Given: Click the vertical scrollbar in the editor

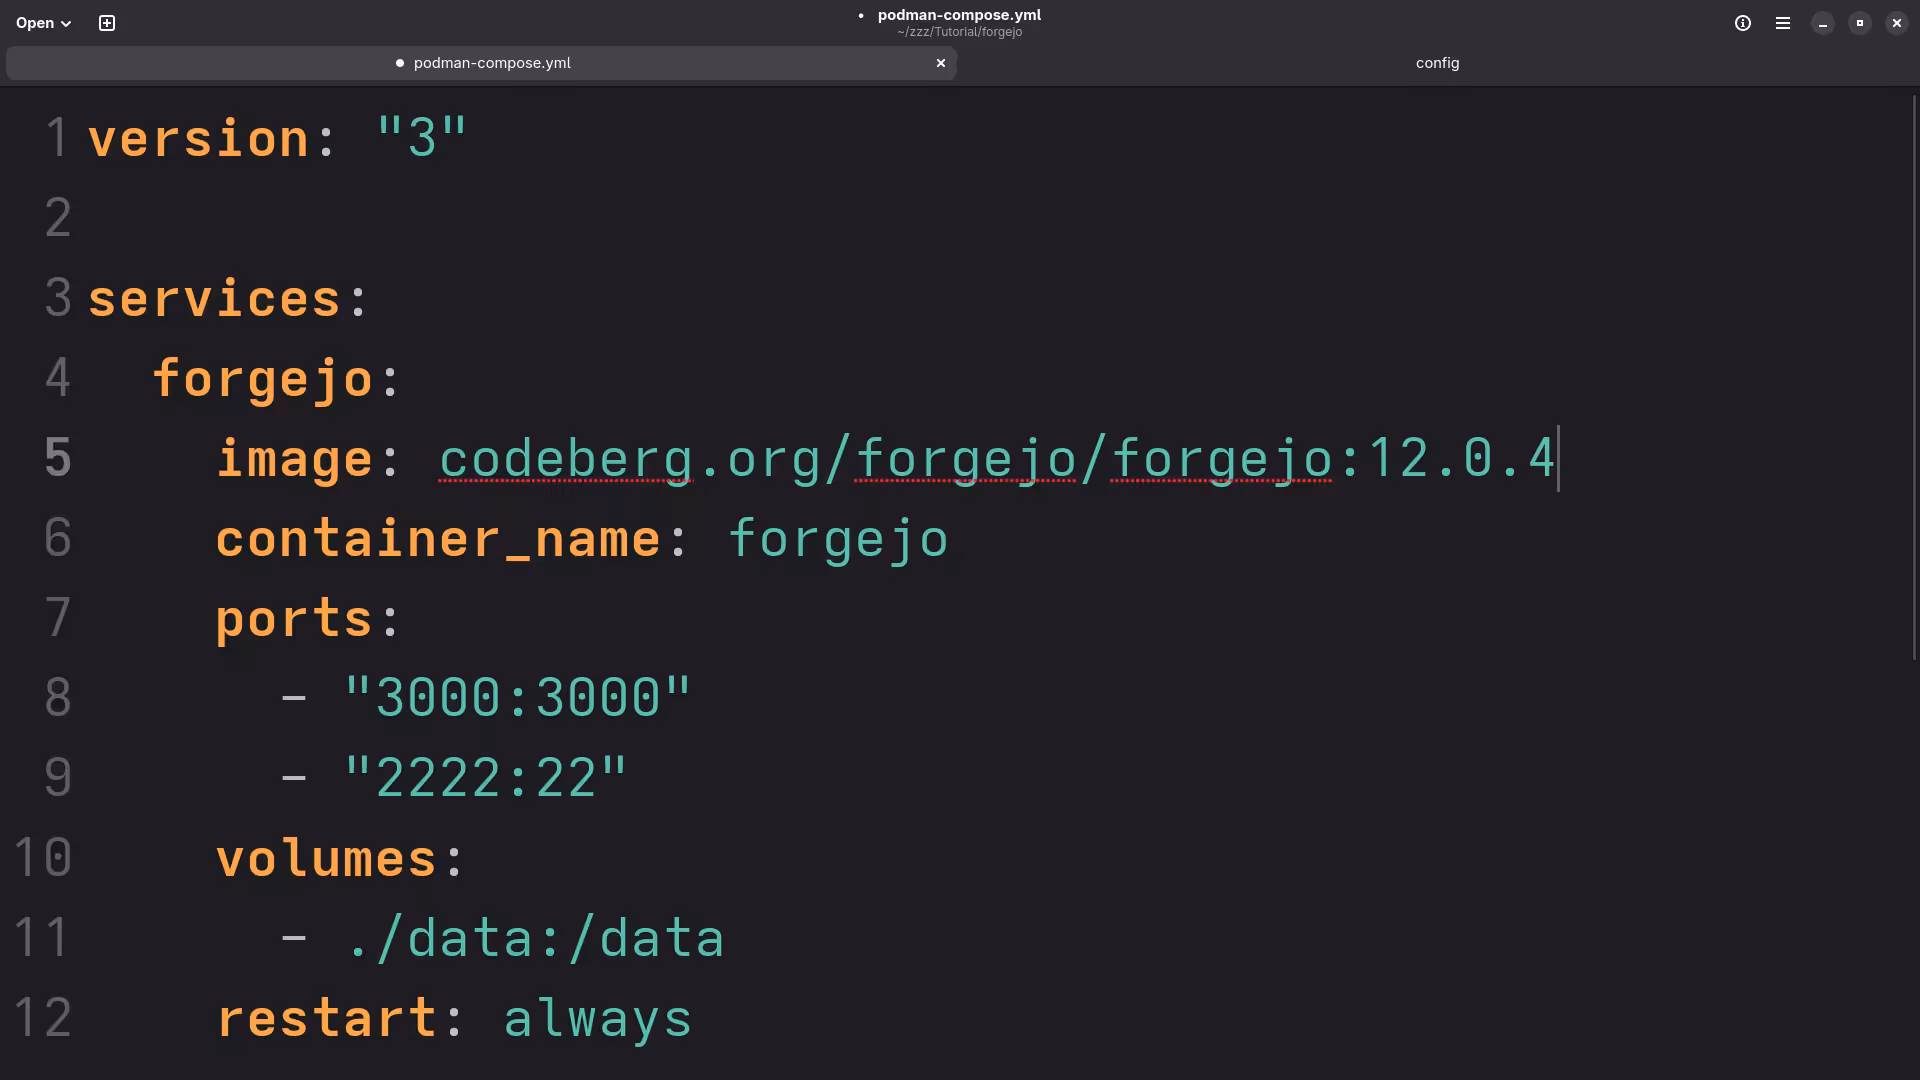Looking at the screenshot, I should point(1914,377).
